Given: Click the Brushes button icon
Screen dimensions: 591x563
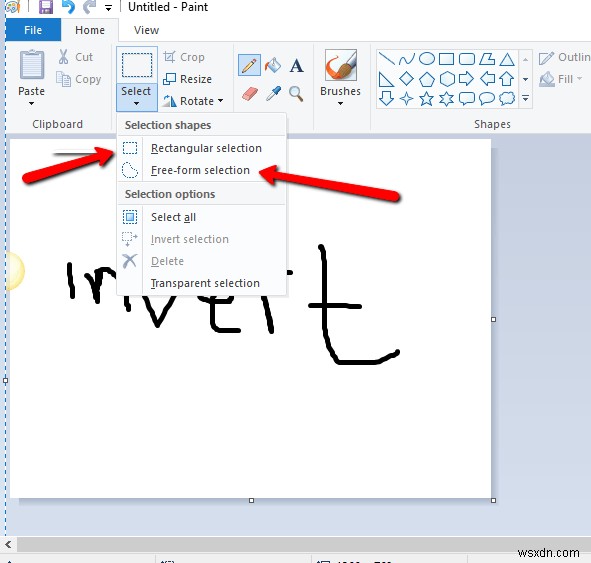Looking at the screenshot, I should point(340,65).
